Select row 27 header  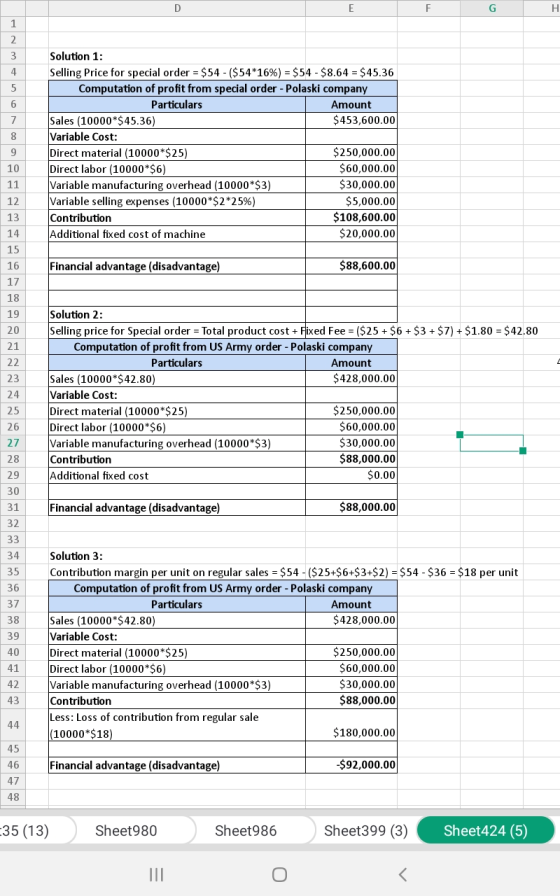click(x=13, y=443)
